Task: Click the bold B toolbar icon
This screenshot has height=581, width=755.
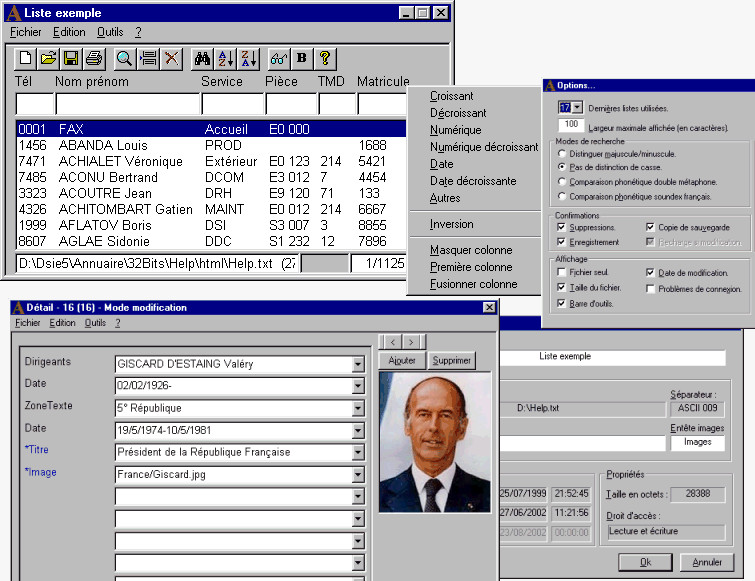Action: pyautogui.click(x=302, y=59)
